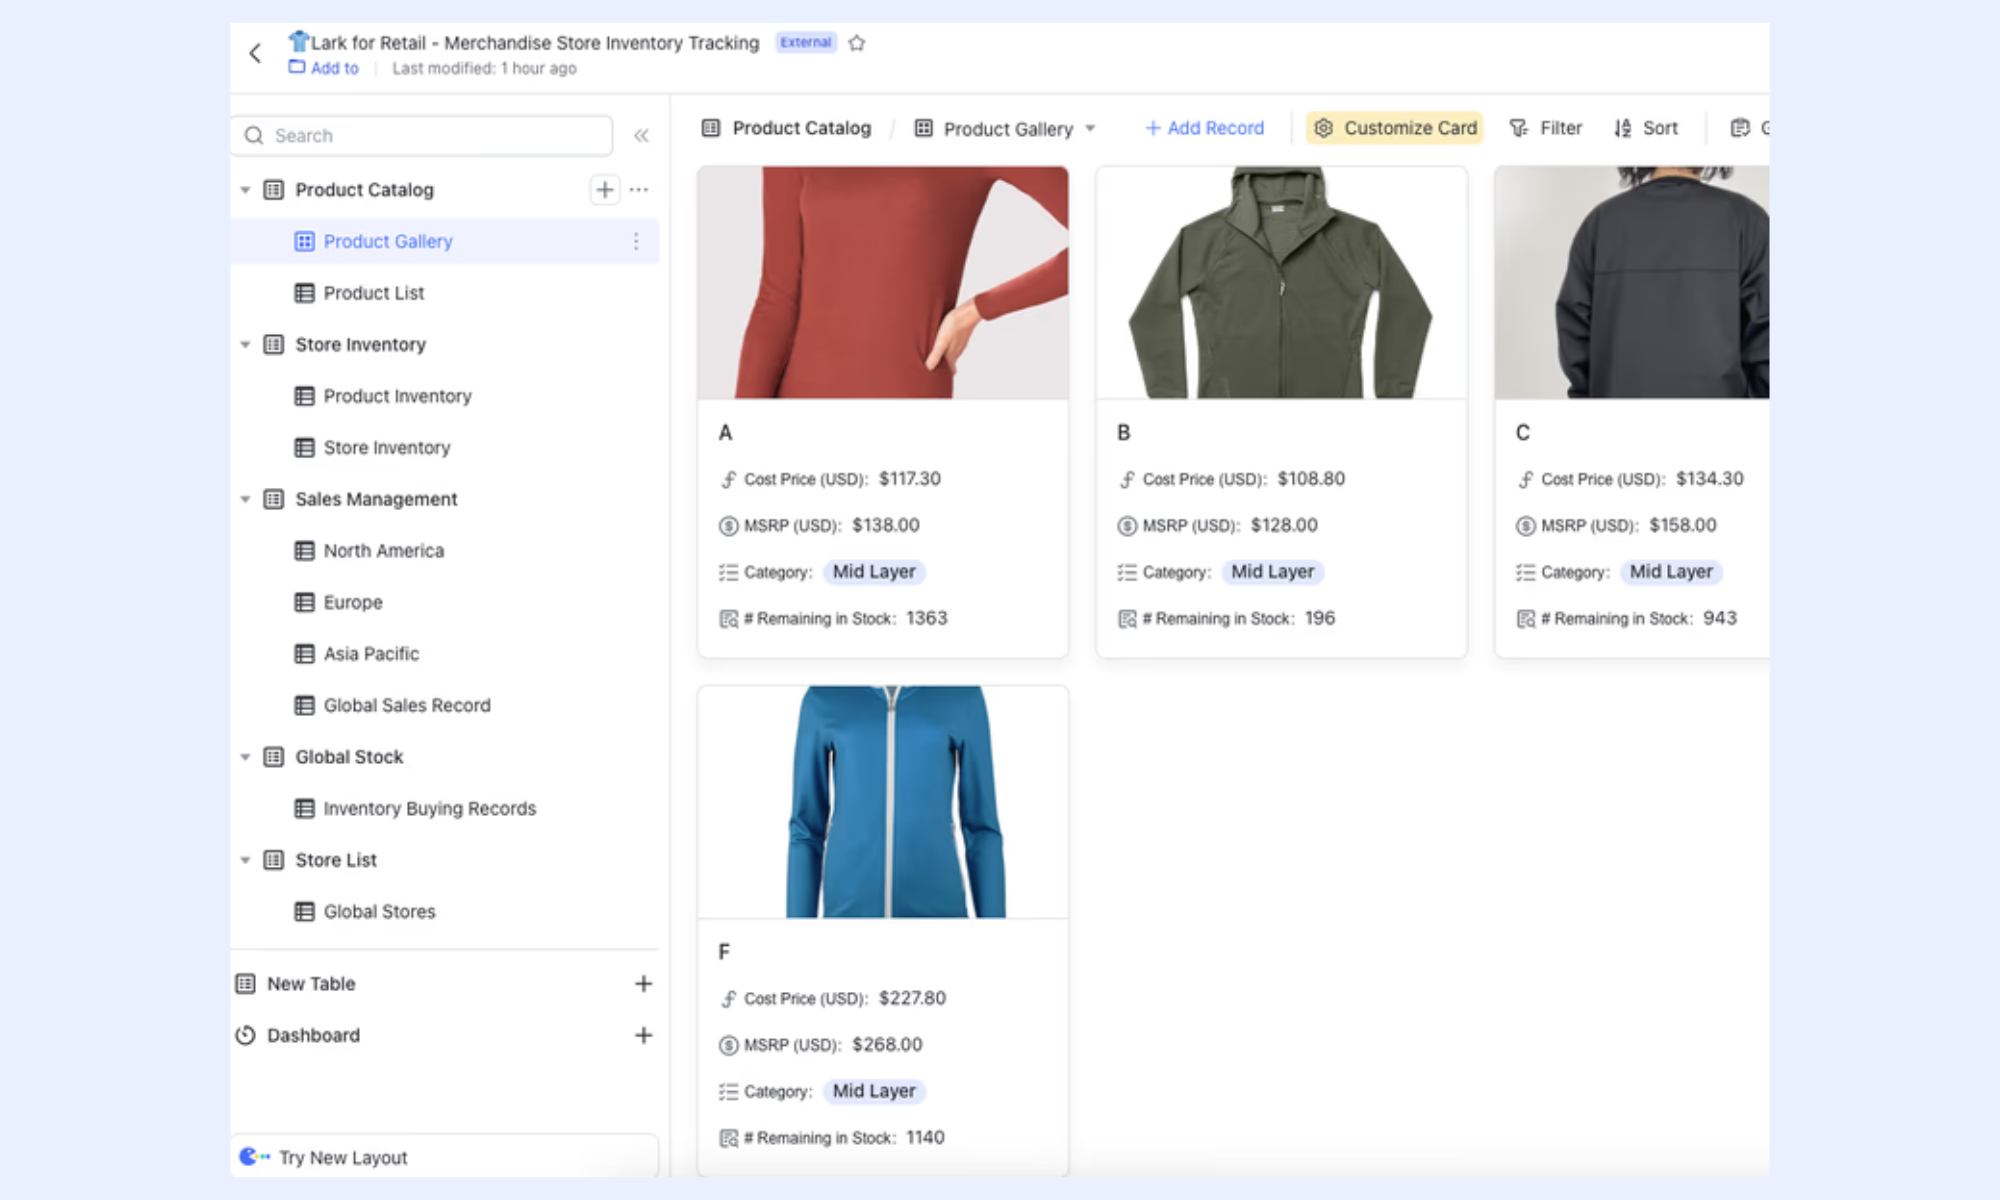
Task: Click the Dashboard clock icon
Action: tap(245, 1035)
